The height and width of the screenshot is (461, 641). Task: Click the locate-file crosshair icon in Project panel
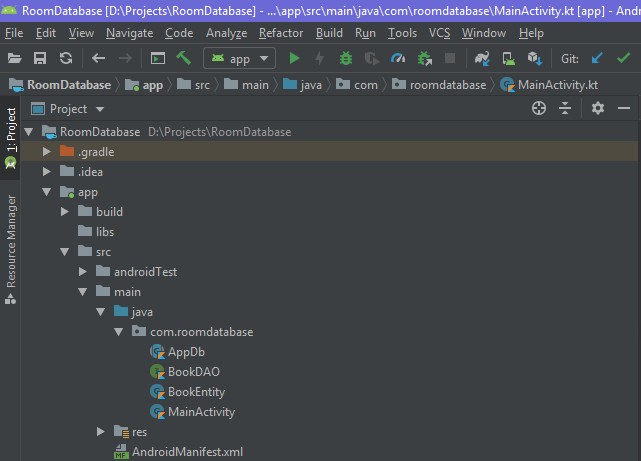(539, 108)
